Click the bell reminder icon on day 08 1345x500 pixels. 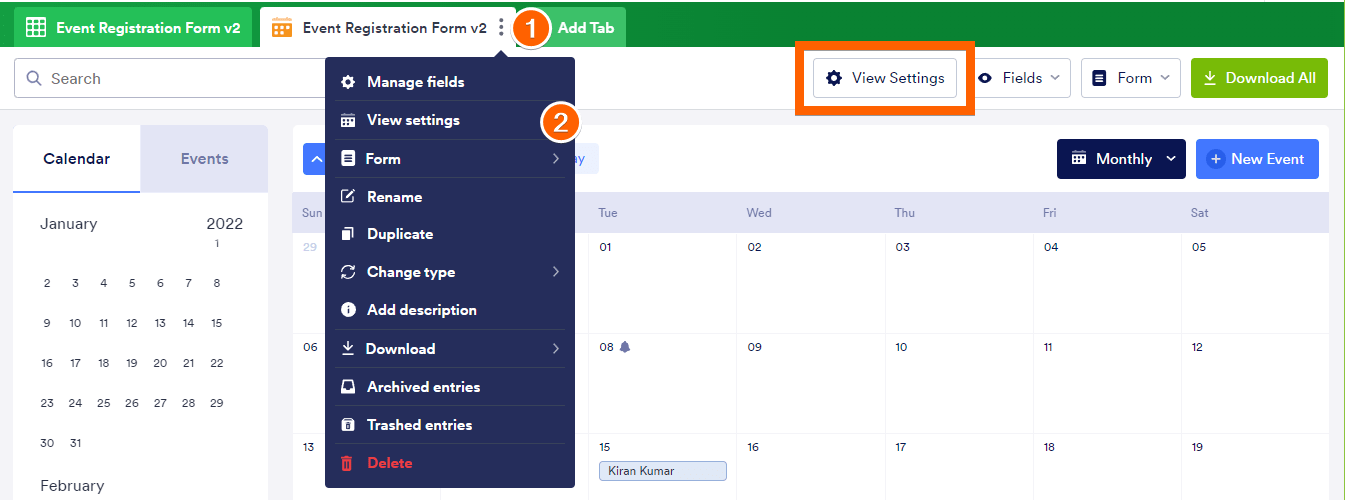point(625,347)
